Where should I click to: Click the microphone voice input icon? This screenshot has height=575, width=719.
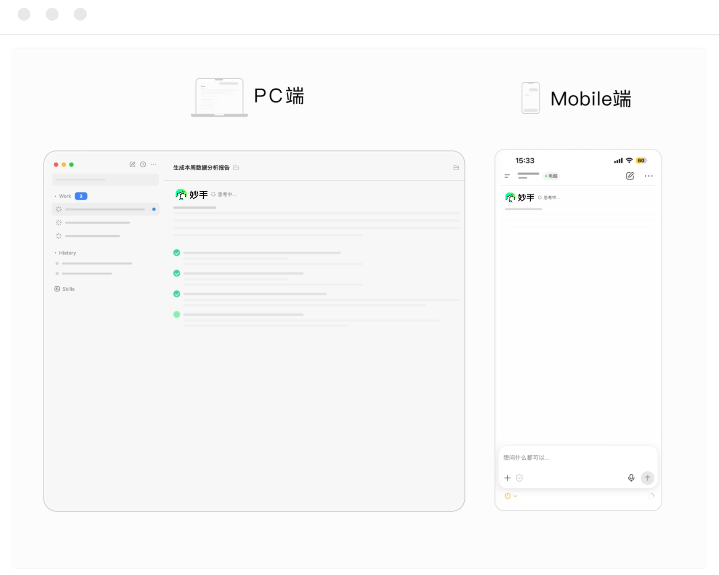631,478
